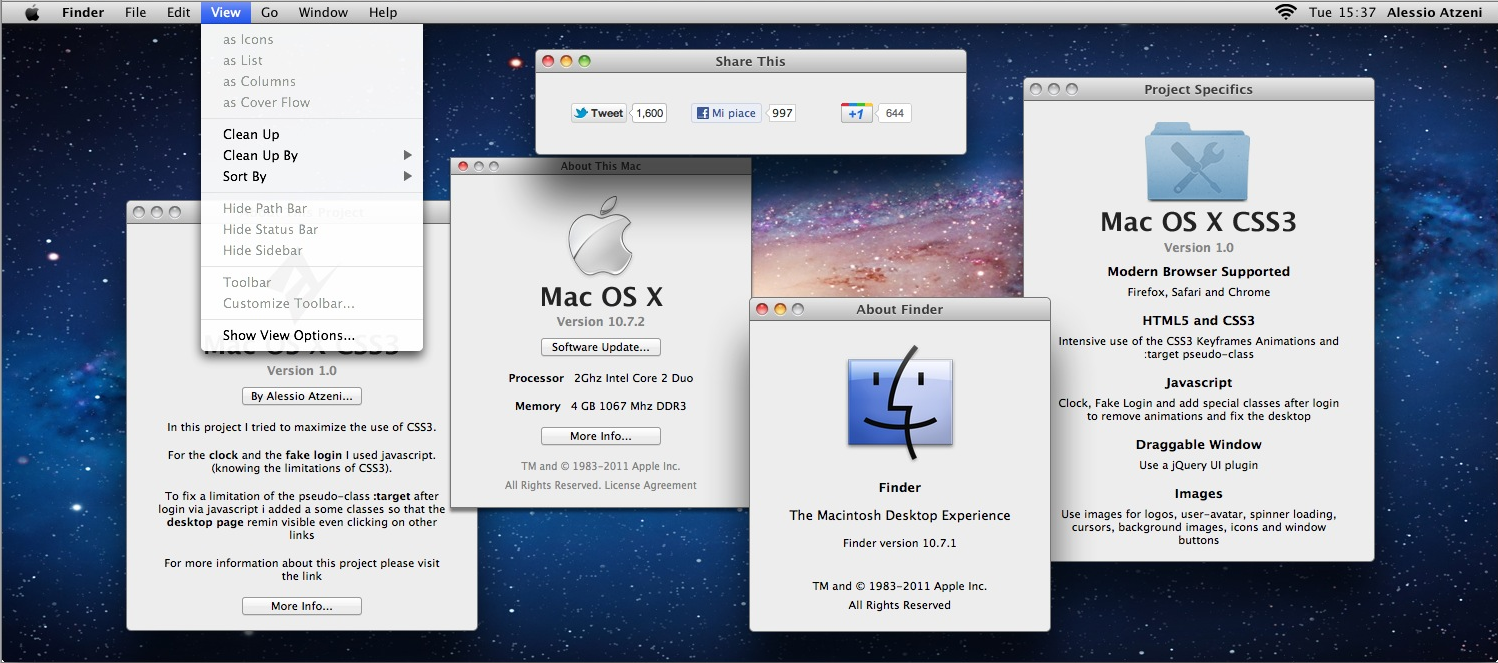The height and width of the screenshot is (663, 1498).
Task: Open the Apple menu logo
Action: [x=32, y=12]
